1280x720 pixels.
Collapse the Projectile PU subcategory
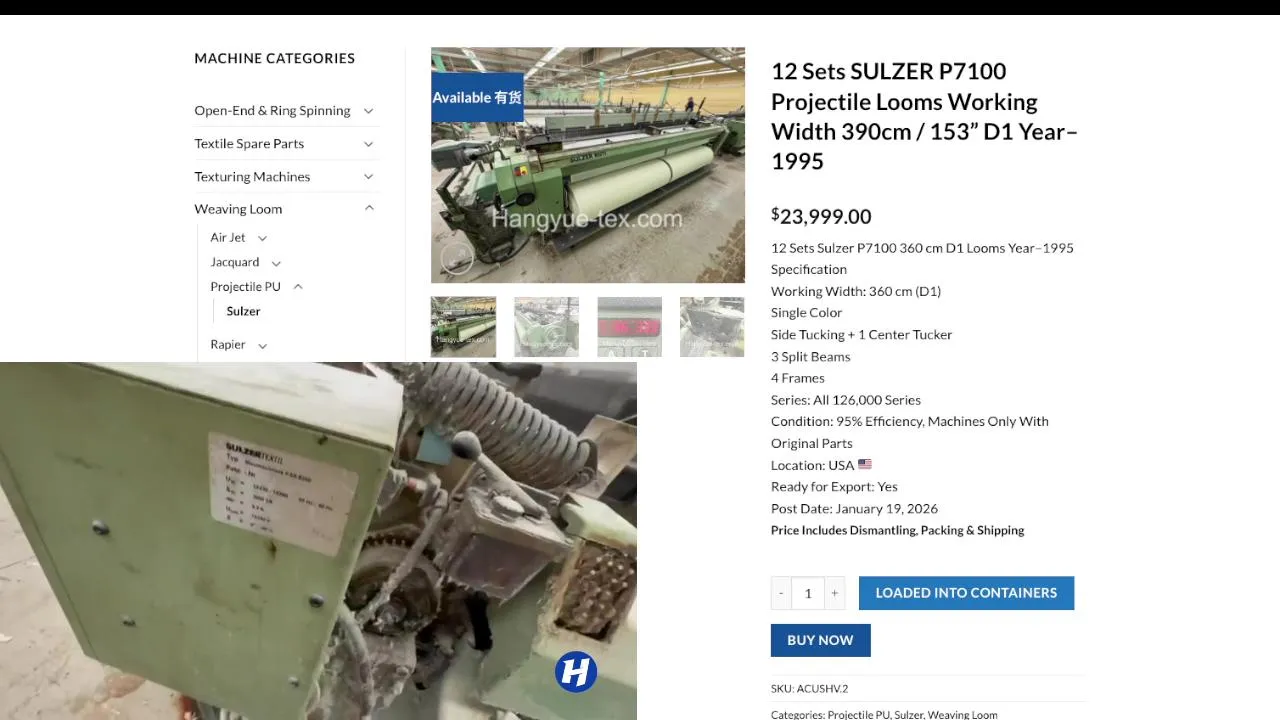pos(298,287)
